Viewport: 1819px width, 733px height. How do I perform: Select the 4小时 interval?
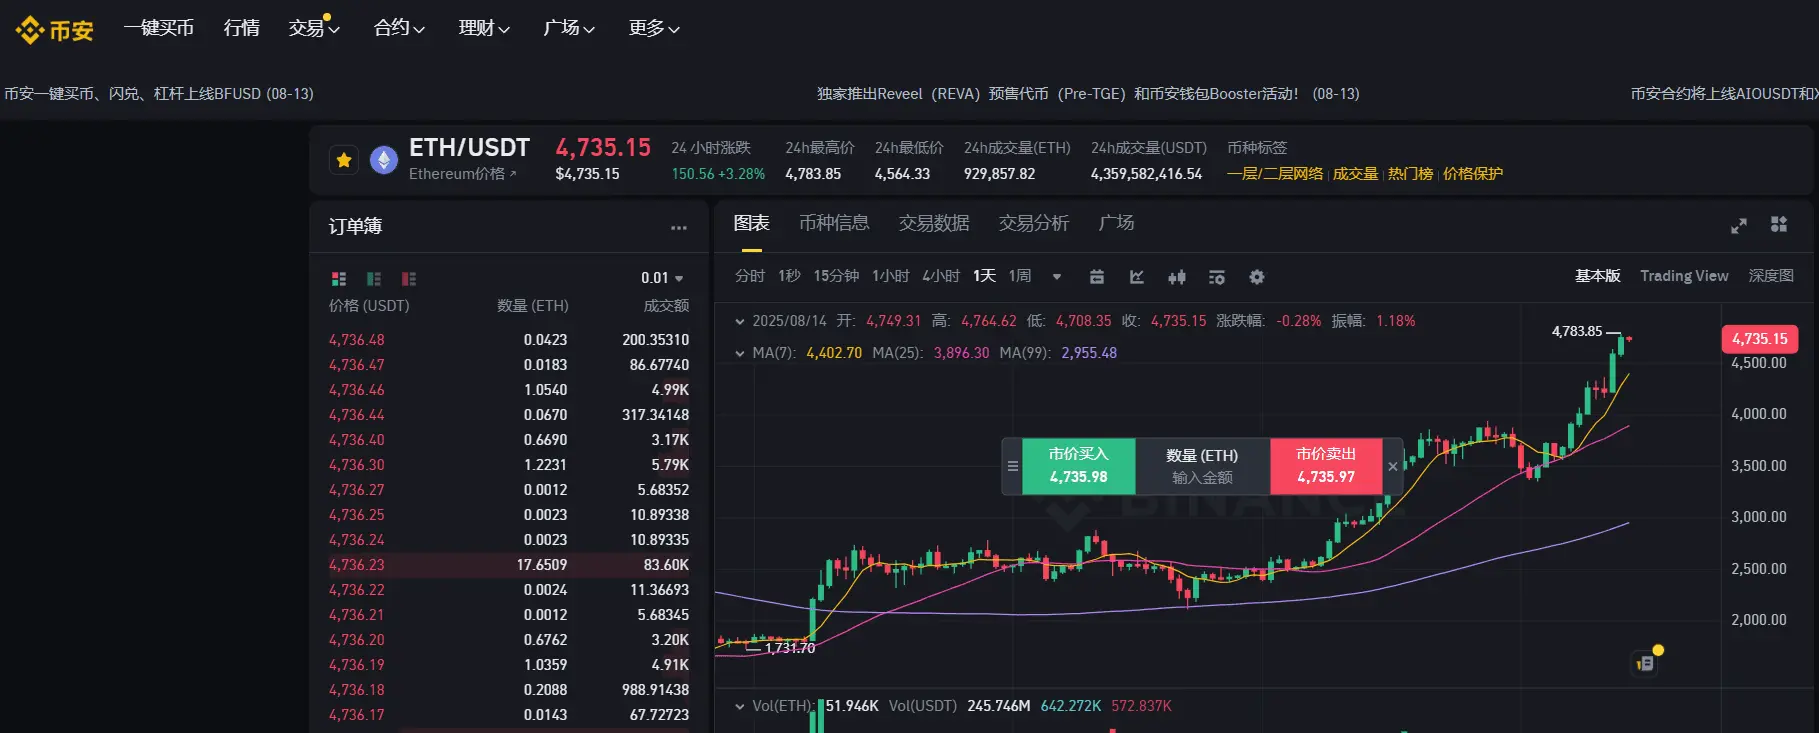(x=941, y=276)
